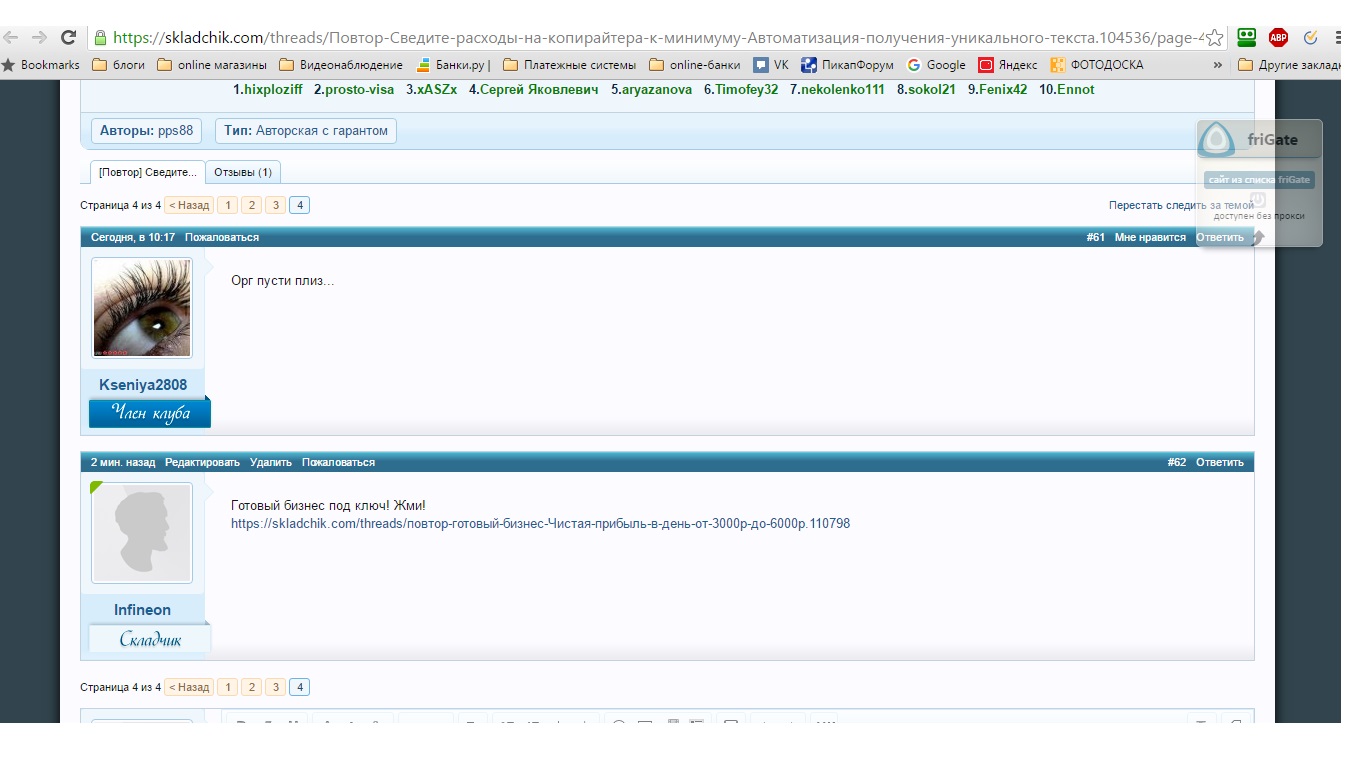Open the #61 post permalink
1366x768 pixels.
pos(1096,238)
